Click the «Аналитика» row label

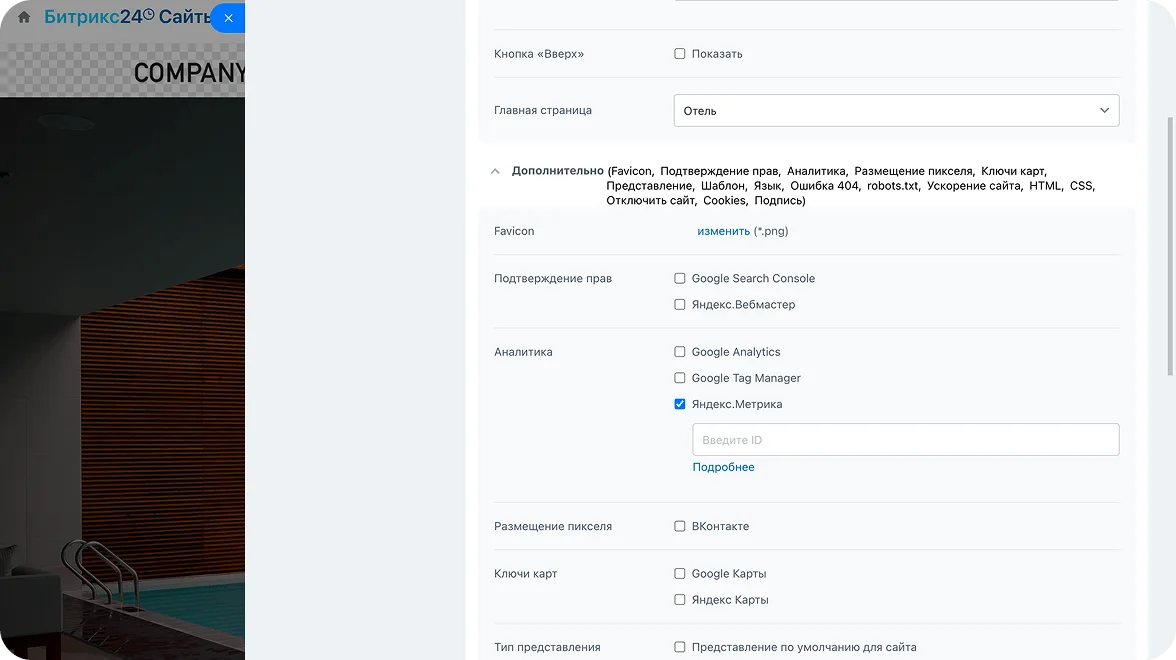click(x=523, y=352)
